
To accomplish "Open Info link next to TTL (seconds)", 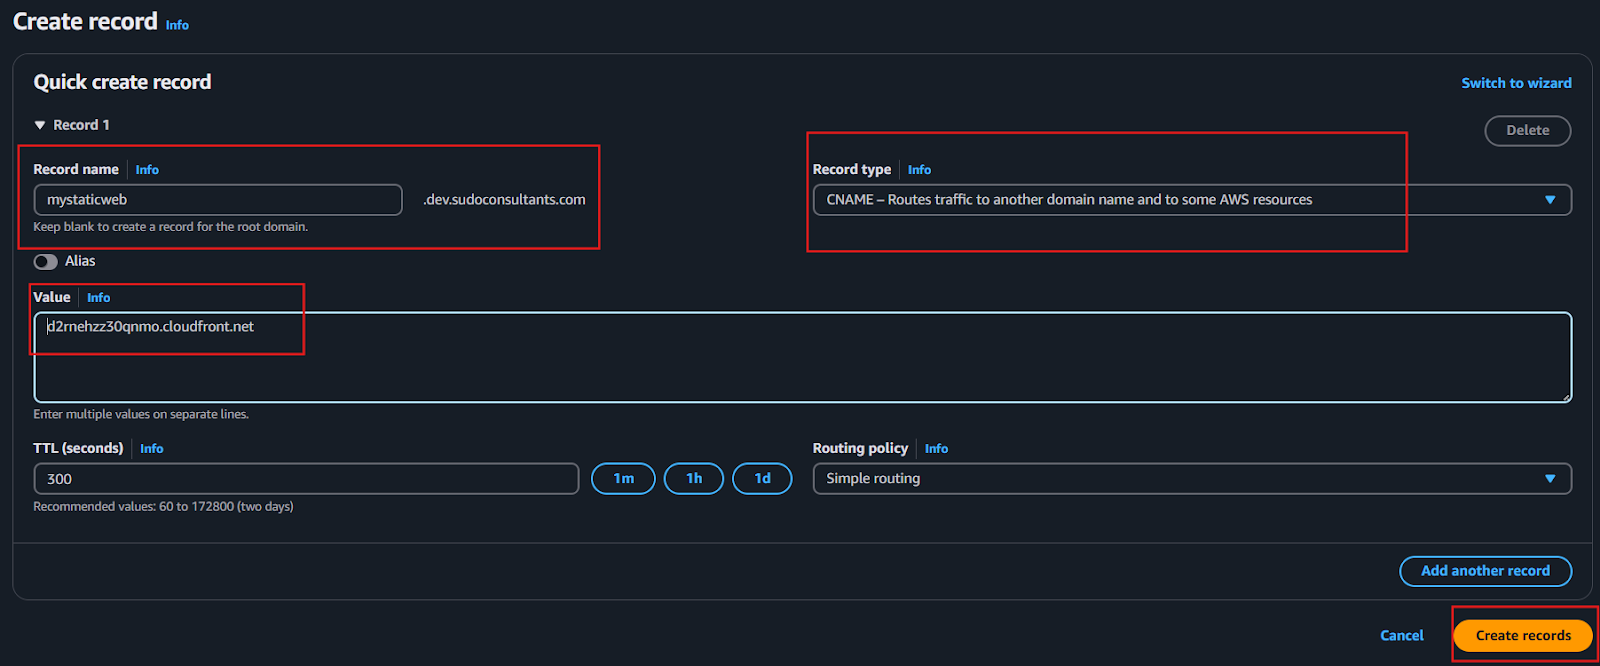I will [151, 449].
